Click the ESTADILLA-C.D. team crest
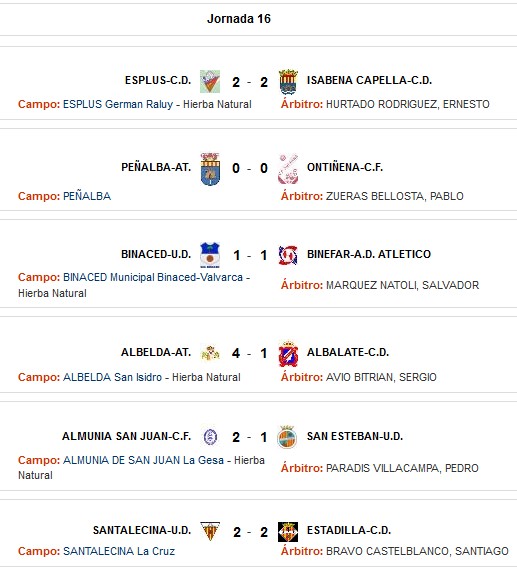 (x=288, y=532)
